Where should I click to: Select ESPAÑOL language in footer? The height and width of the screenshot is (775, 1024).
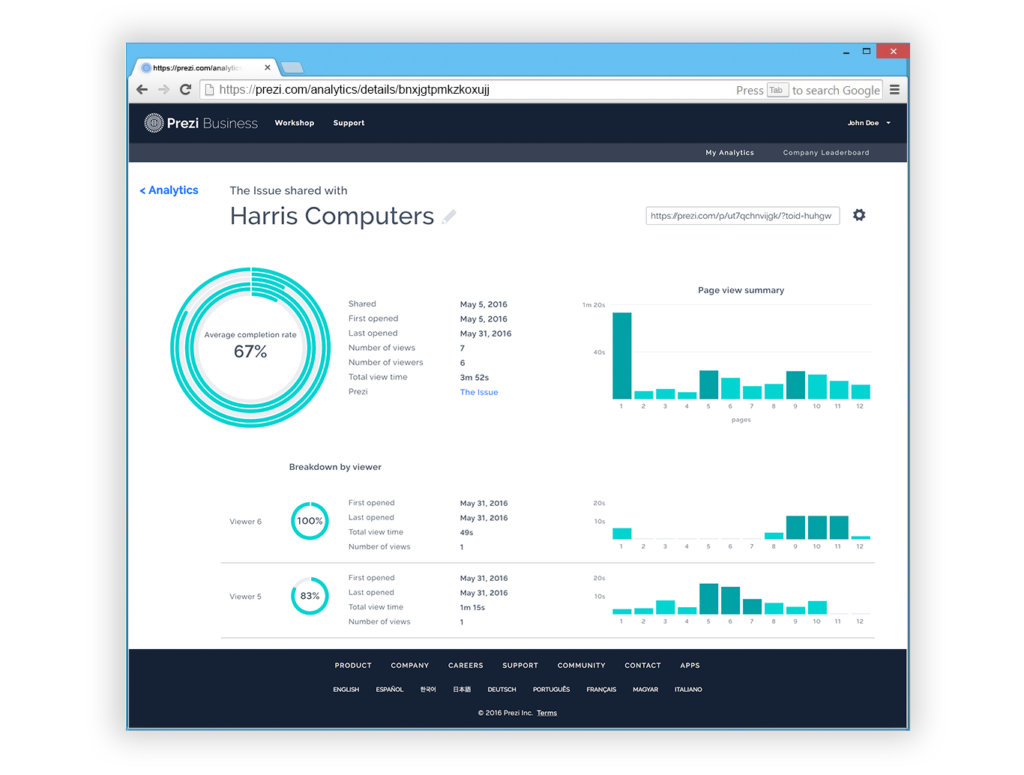(x=389, y=689)
